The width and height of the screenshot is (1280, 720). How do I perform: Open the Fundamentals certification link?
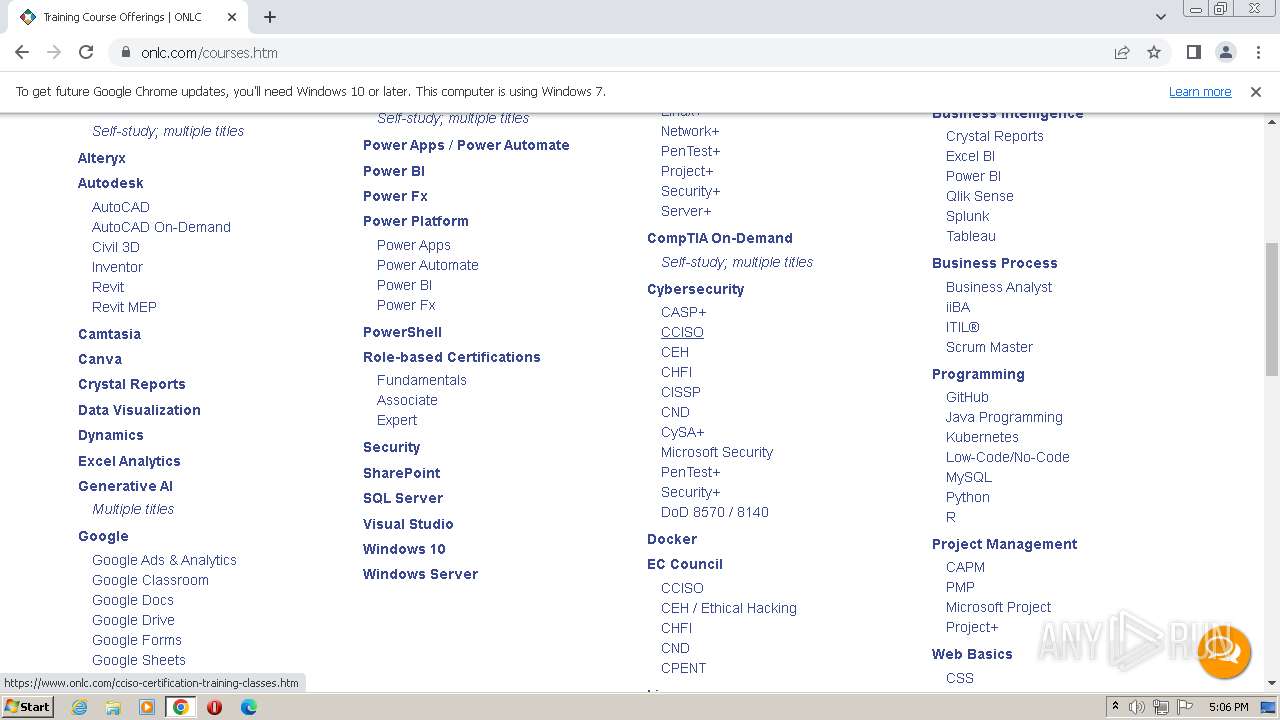[422, 380]
